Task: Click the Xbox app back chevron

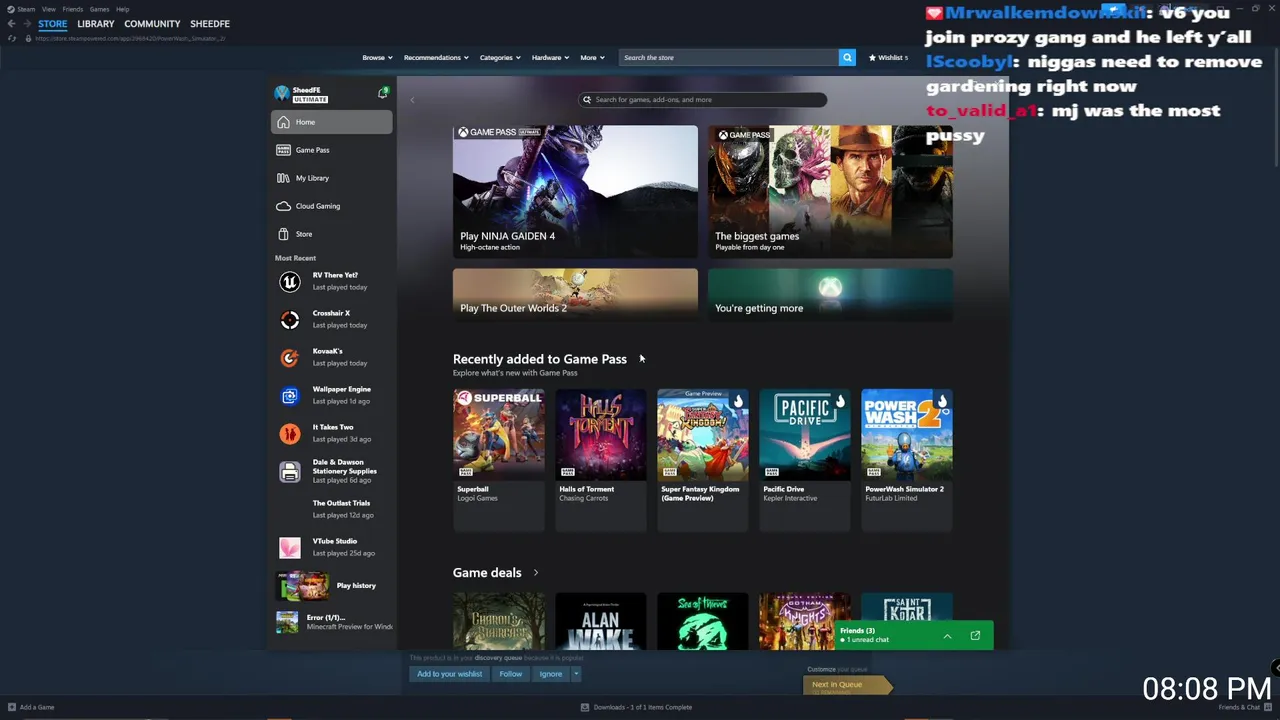Action: pyautogui.click(x=412, y=100)
